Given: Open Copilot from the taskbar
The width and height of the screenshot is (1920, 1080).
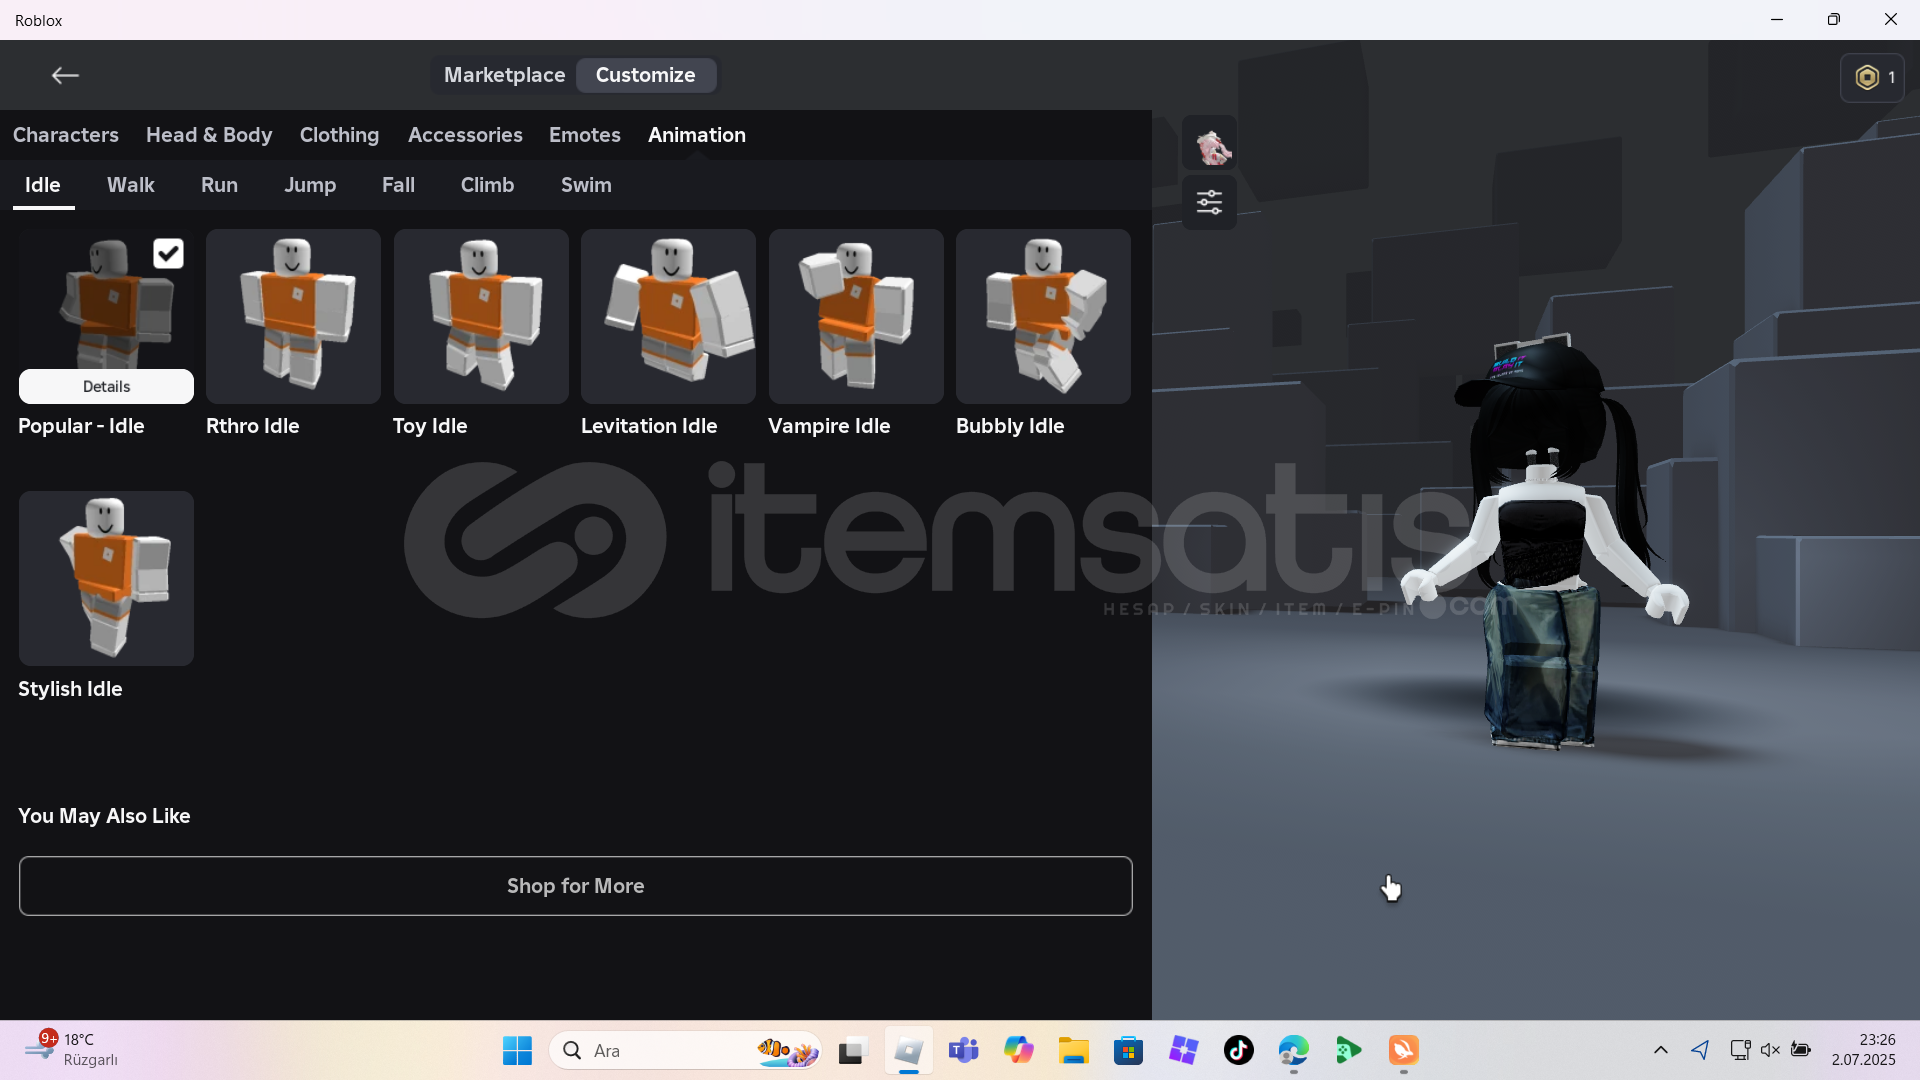Looking at the screenshot, I should [x=1019, y=1050].
